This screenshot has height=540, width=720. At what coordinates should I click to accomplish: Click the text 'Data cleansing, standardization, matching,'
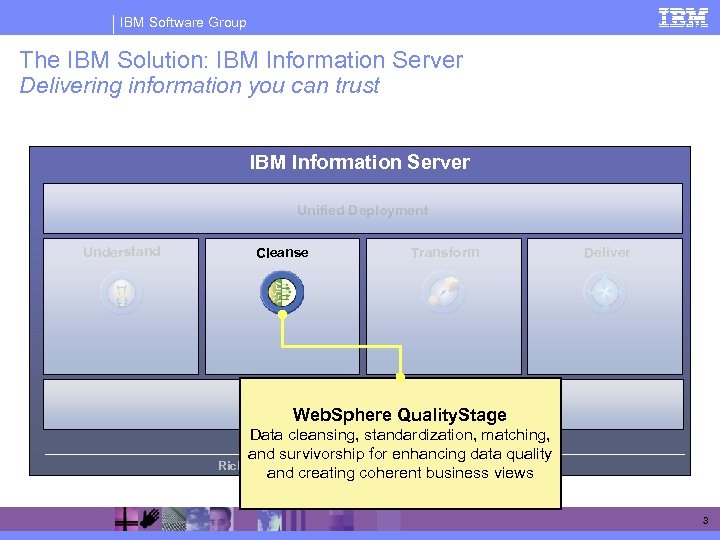point(399,435)
